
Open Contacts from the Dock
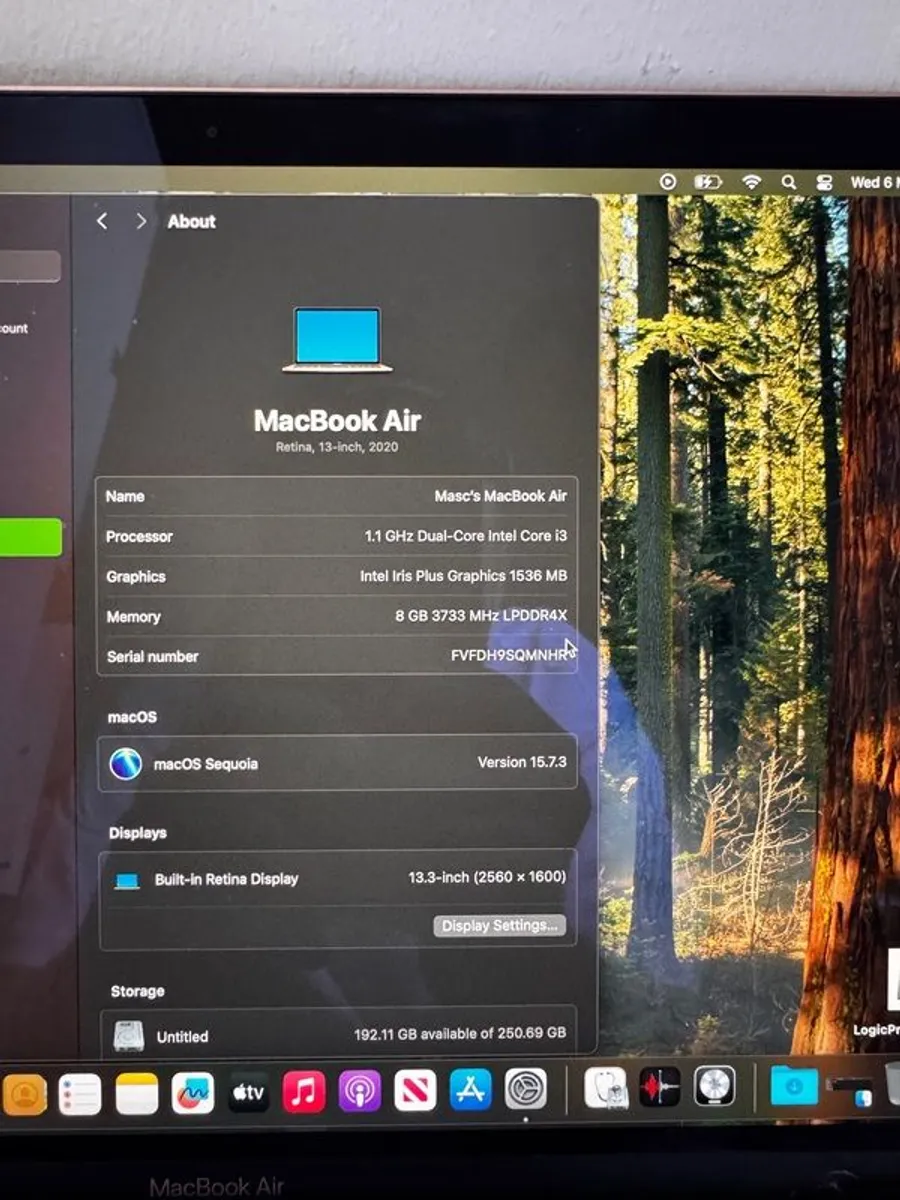point(25,1093)
